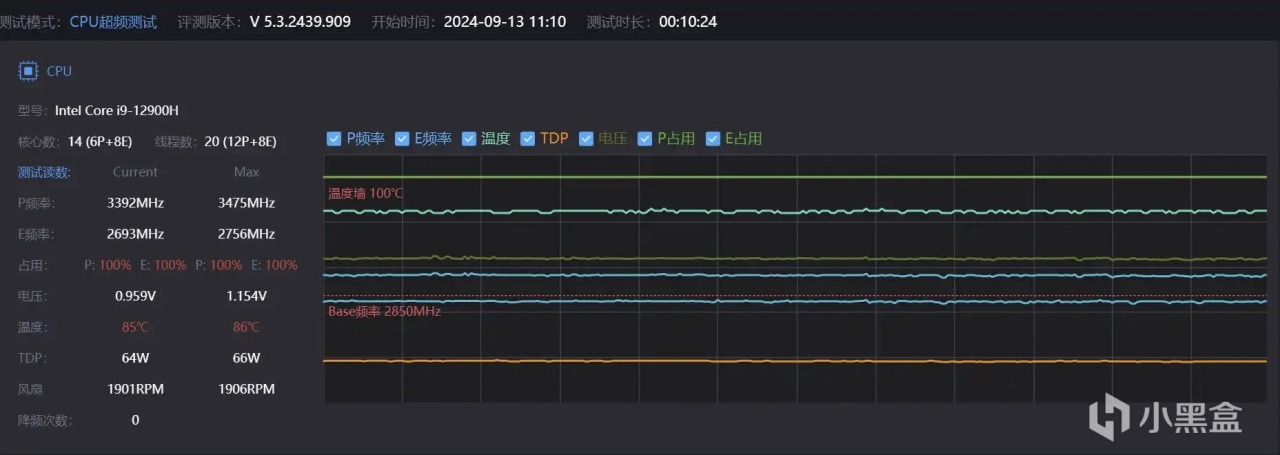This screenshot has height=455, width=1280.
Task: Click the start time 2024-09-13 11:10
Action: tap(505, 21)
